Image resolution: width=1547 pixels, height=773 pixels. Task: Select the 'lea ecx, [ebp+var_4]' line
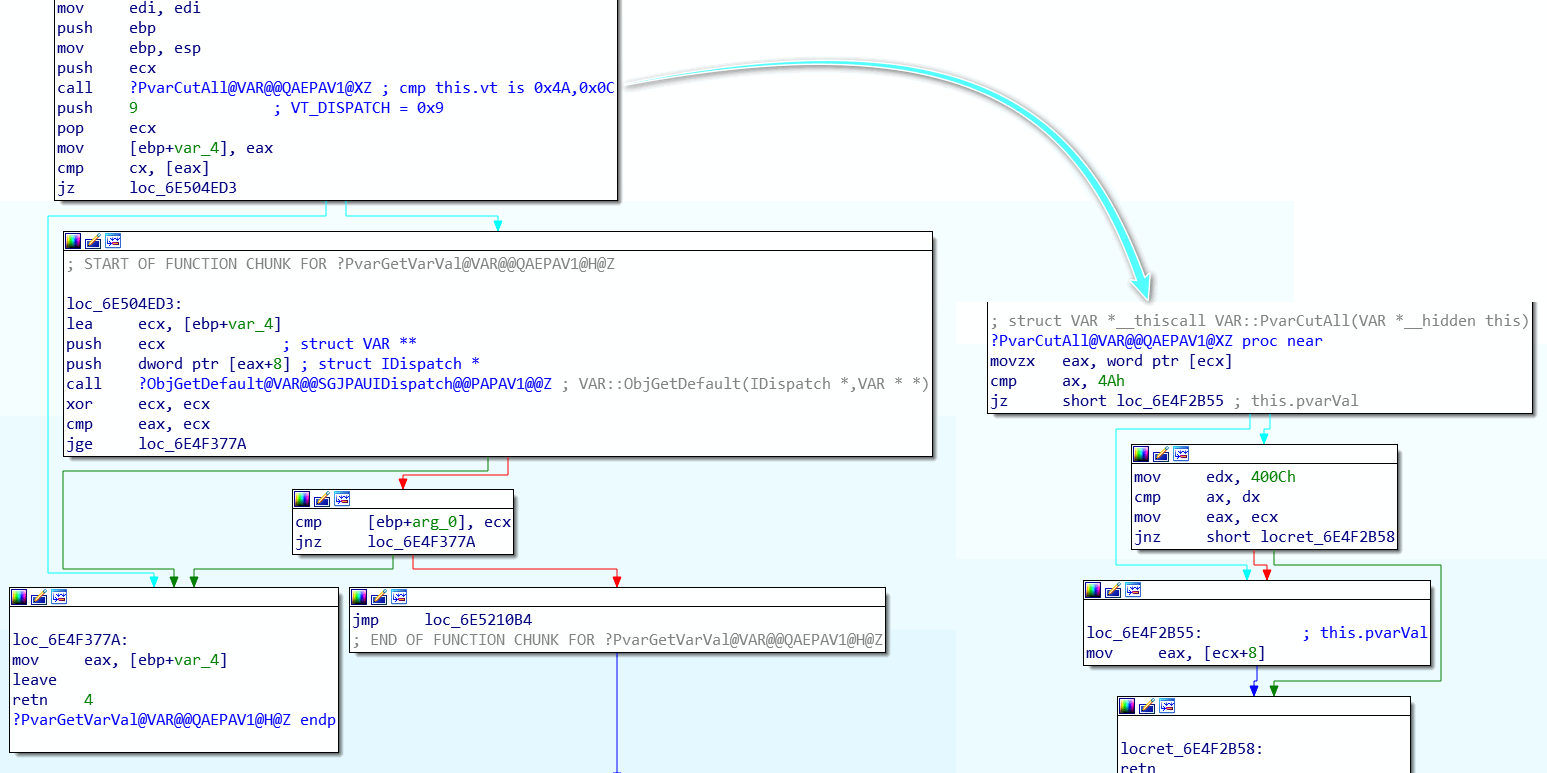pyautogui.click(x=174, y=324)
